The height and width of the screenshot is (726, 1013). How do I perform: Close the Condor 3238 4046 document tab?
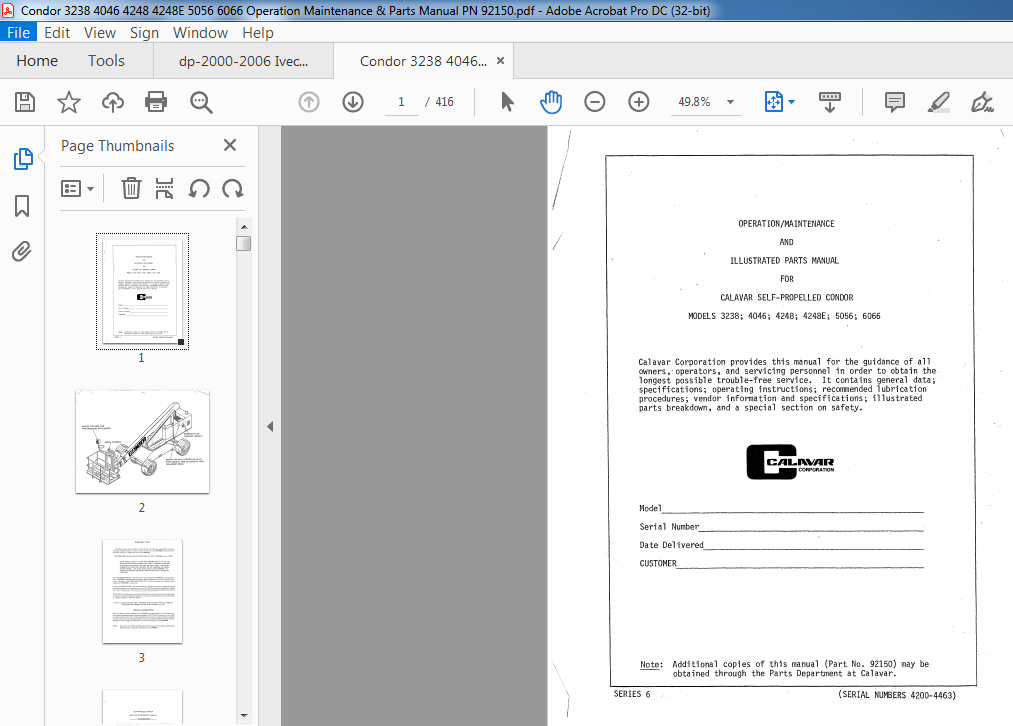[500, 61]
